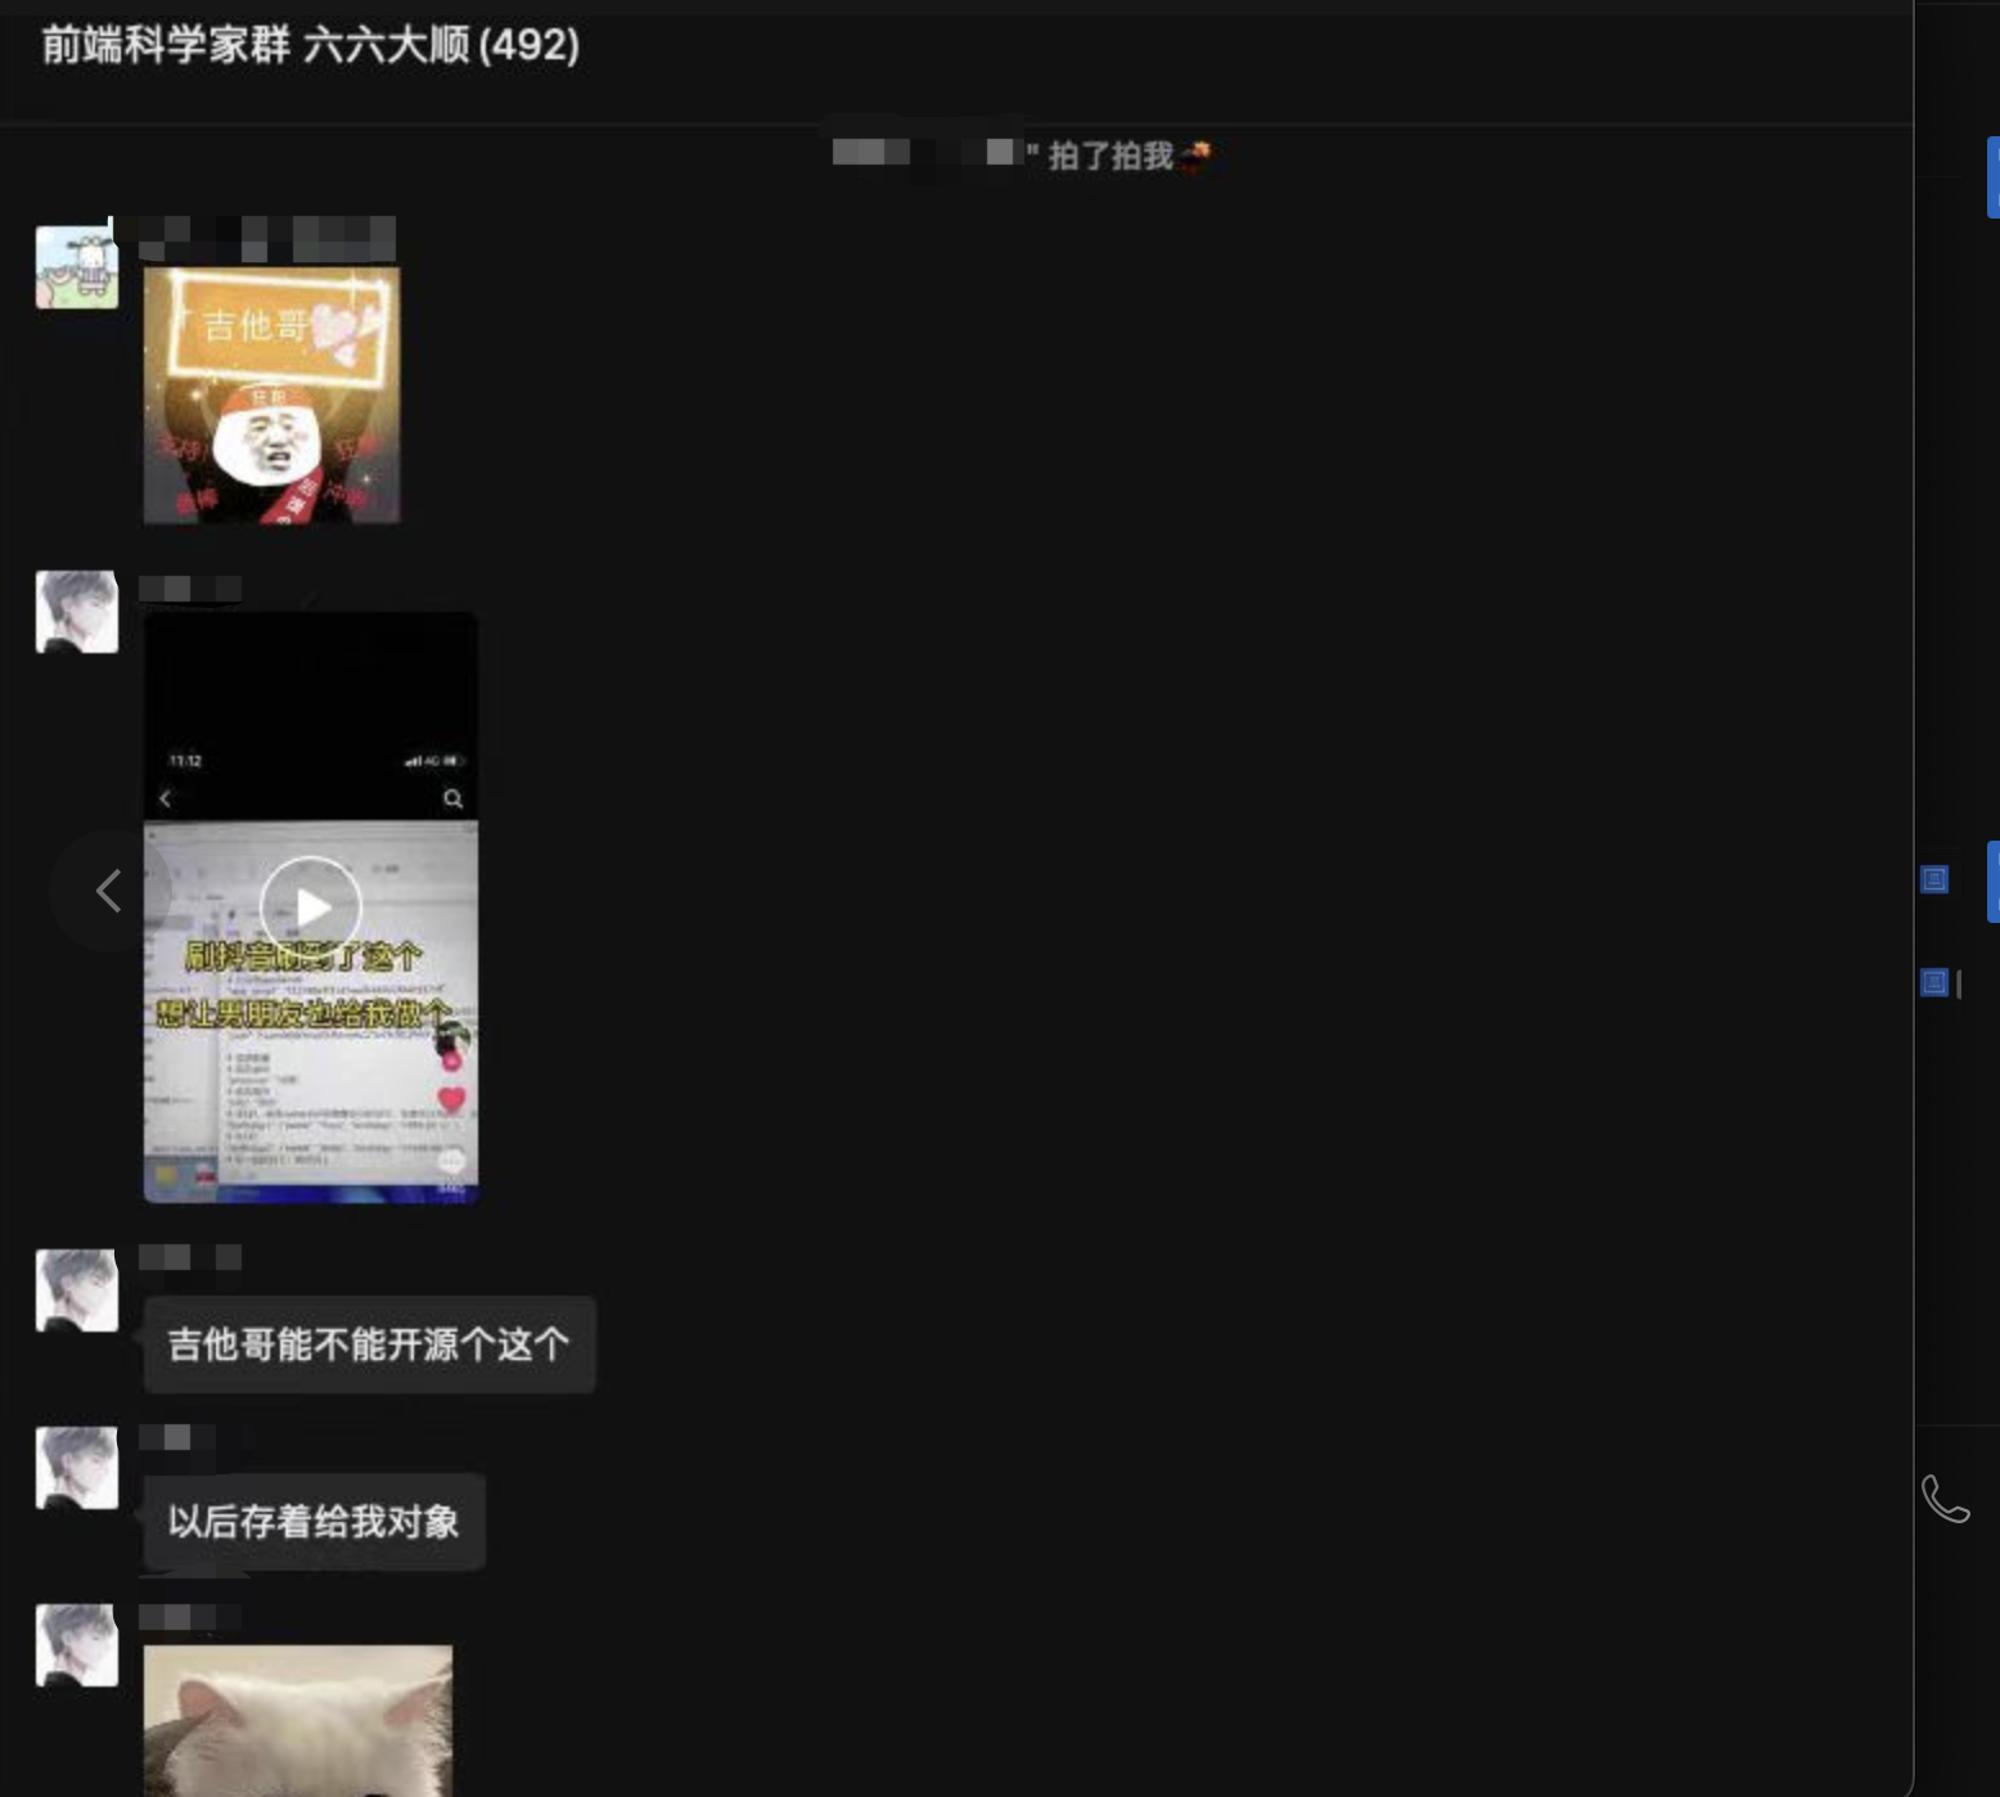Click the back arrow inside video thumbnail
The width and height of the screenshot is (2000, 1797).
[165, 798]
